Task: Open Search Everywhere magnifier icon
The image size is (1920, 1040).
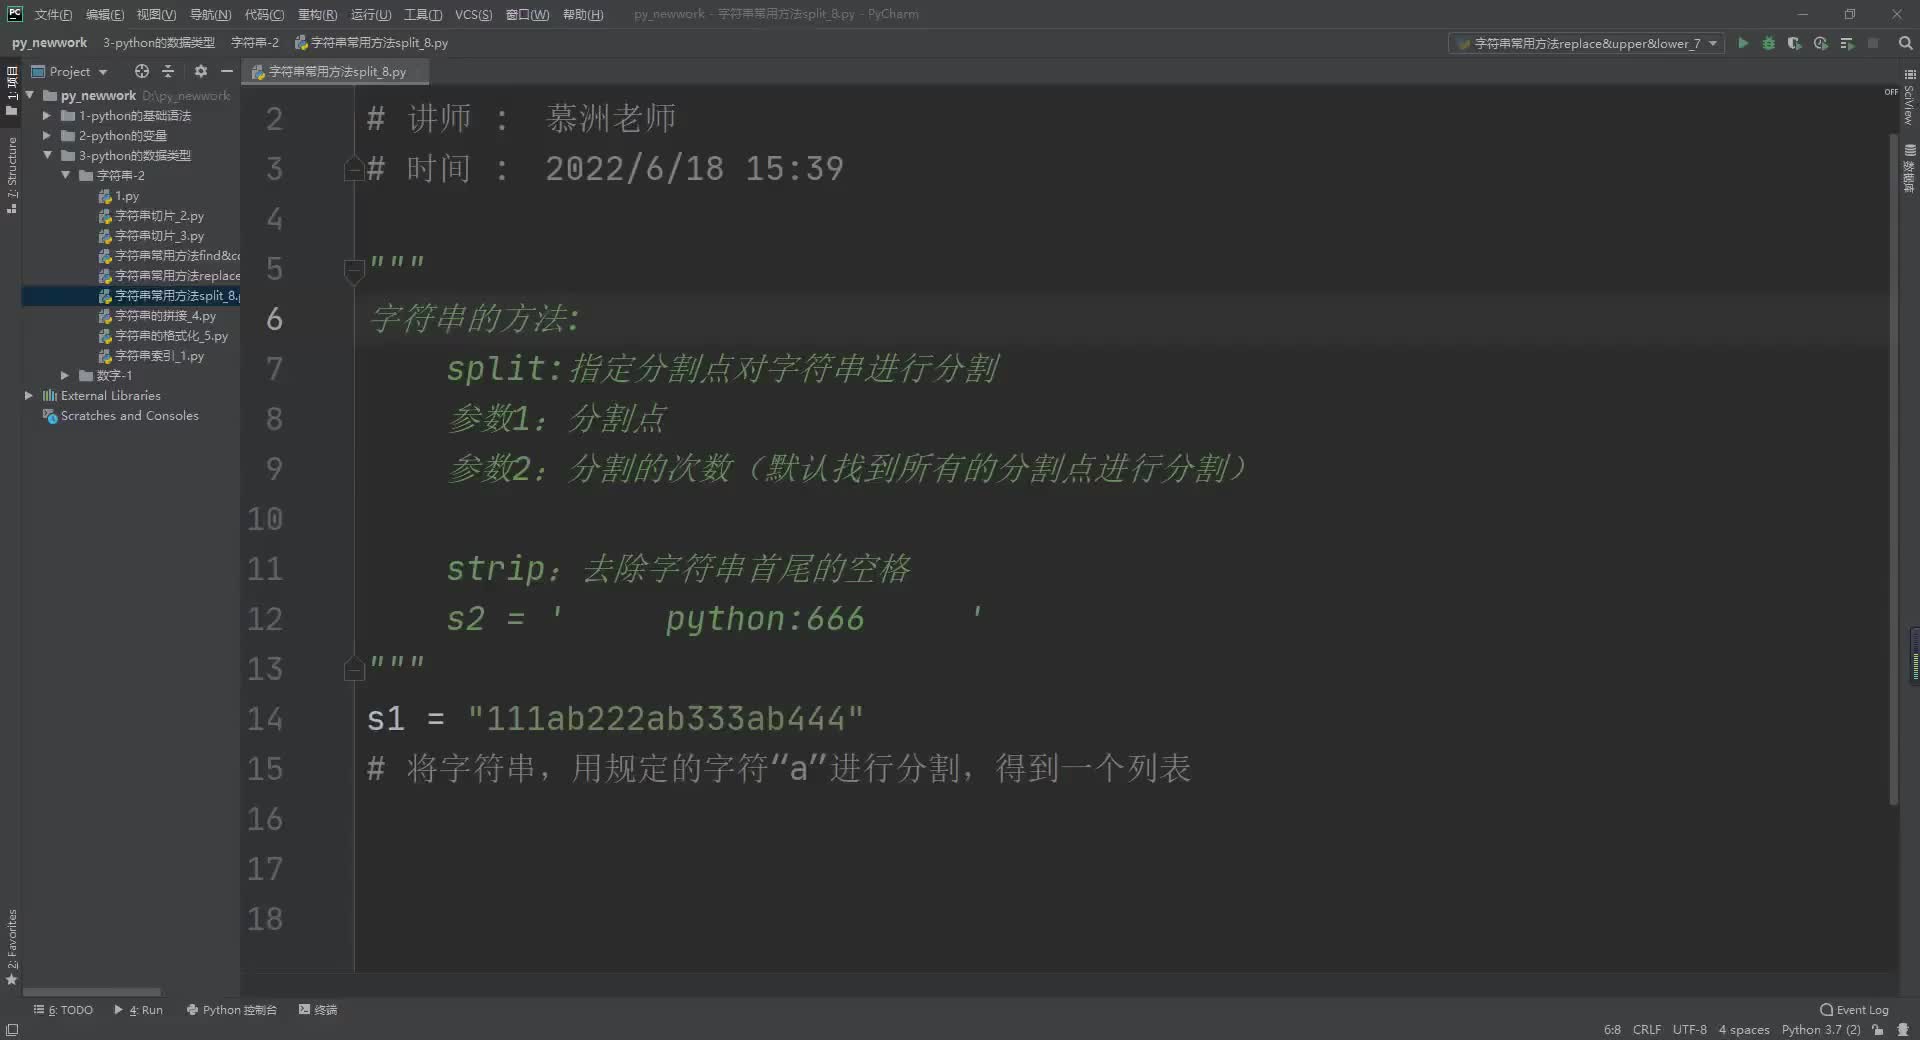Action: [1905, 43]
